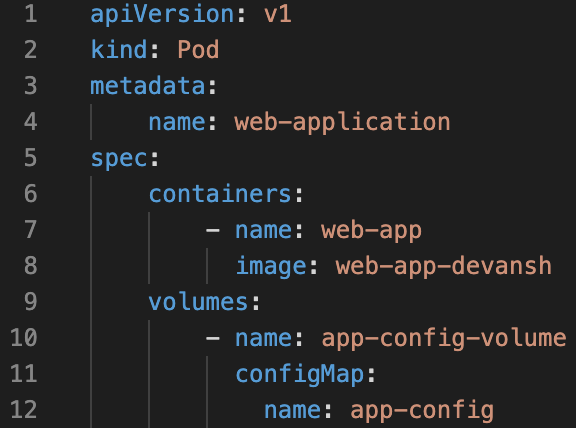The height and width of the screenshot is (428, 576).
Task: Click the apiVersion key on line 1
Action: click(162, 15)
